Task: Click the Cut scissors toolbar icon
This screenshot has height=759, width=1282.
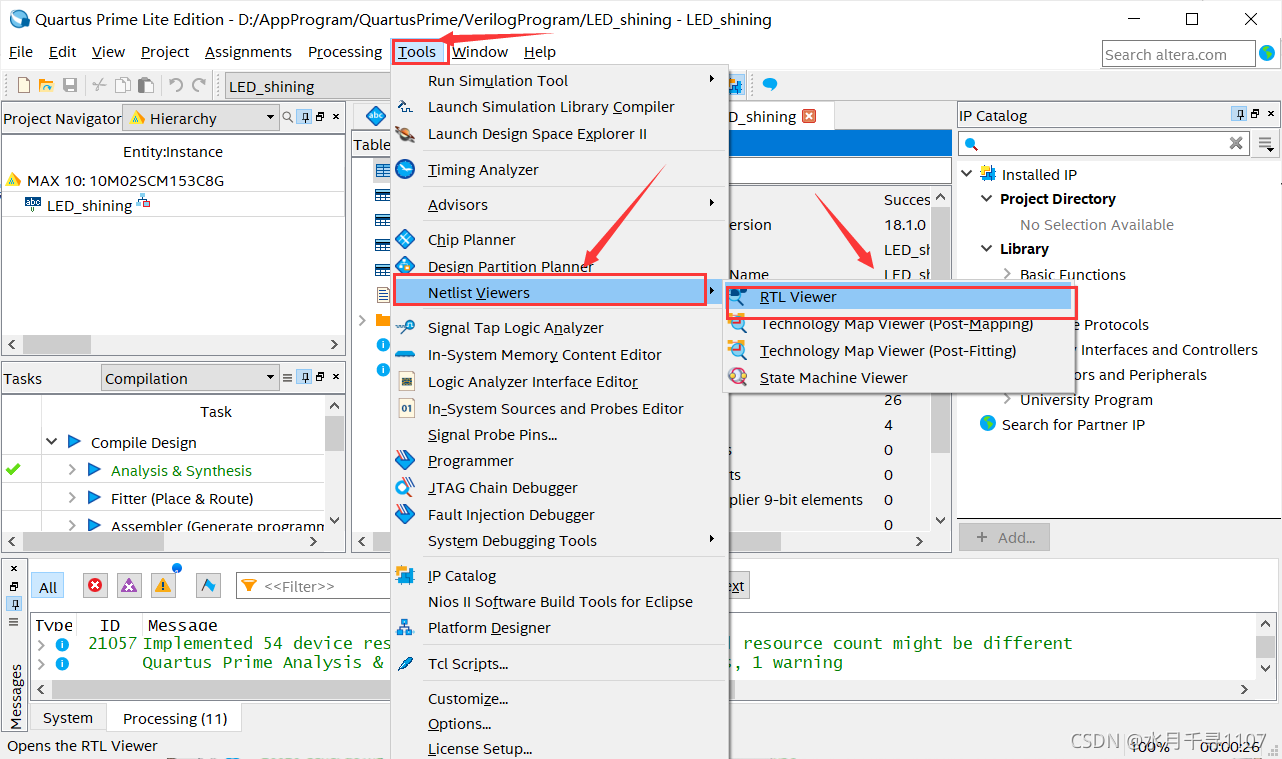Action: (x=99, y=86)
